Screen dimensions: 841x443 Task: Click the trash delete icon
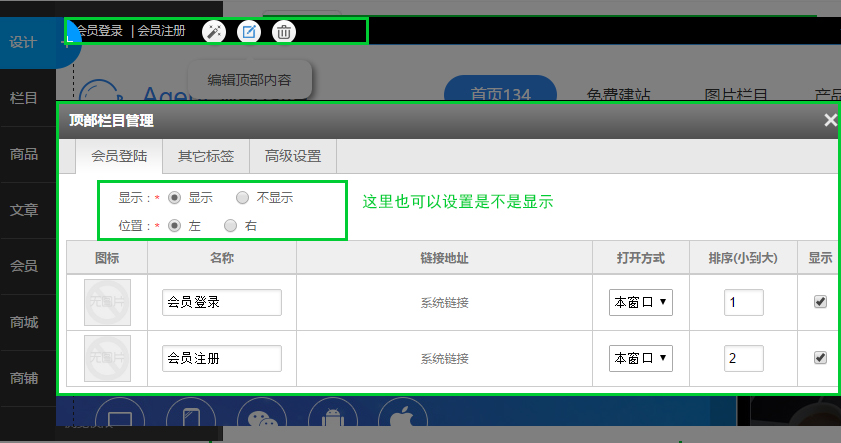(x=284, y=31)
